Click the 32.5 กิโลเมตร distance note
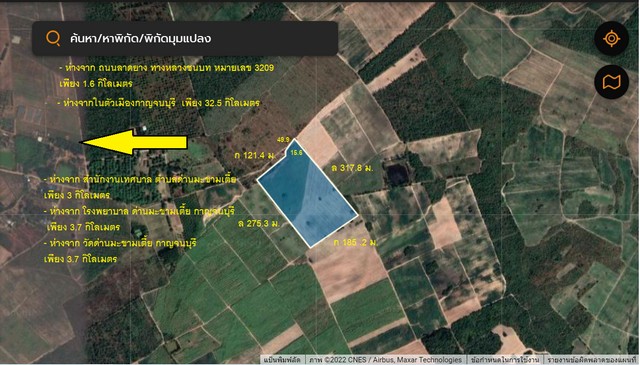Screen dimensions: 640x365 (158, 103)
